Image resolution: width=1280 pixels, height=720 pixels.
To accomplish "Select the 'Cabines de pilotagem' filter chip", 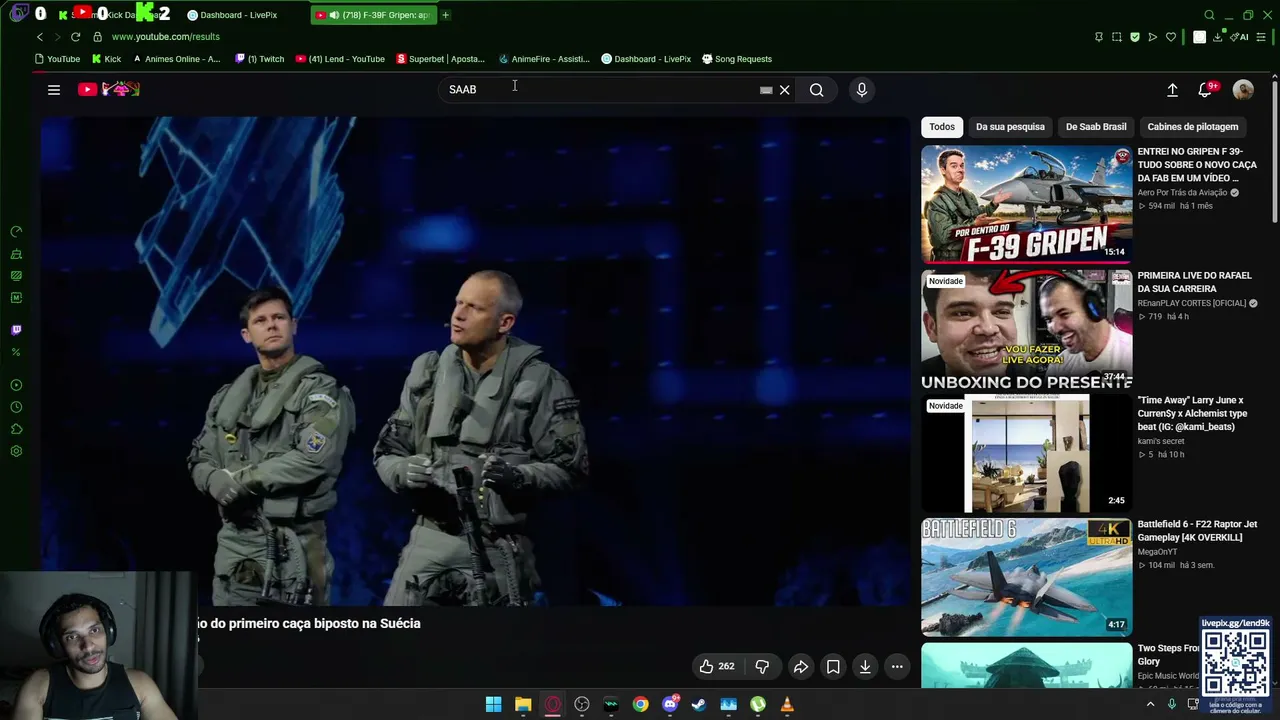I will tap(1193, 127).
